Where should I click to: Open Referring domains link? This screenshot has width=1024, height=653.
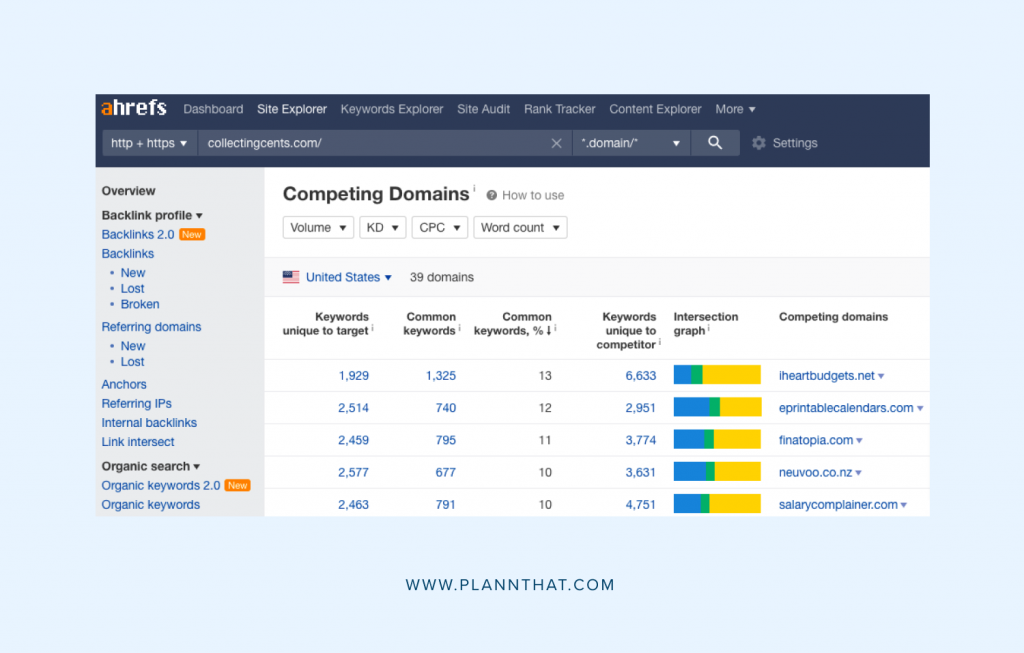pyautogui.click(x=152, y=326)
